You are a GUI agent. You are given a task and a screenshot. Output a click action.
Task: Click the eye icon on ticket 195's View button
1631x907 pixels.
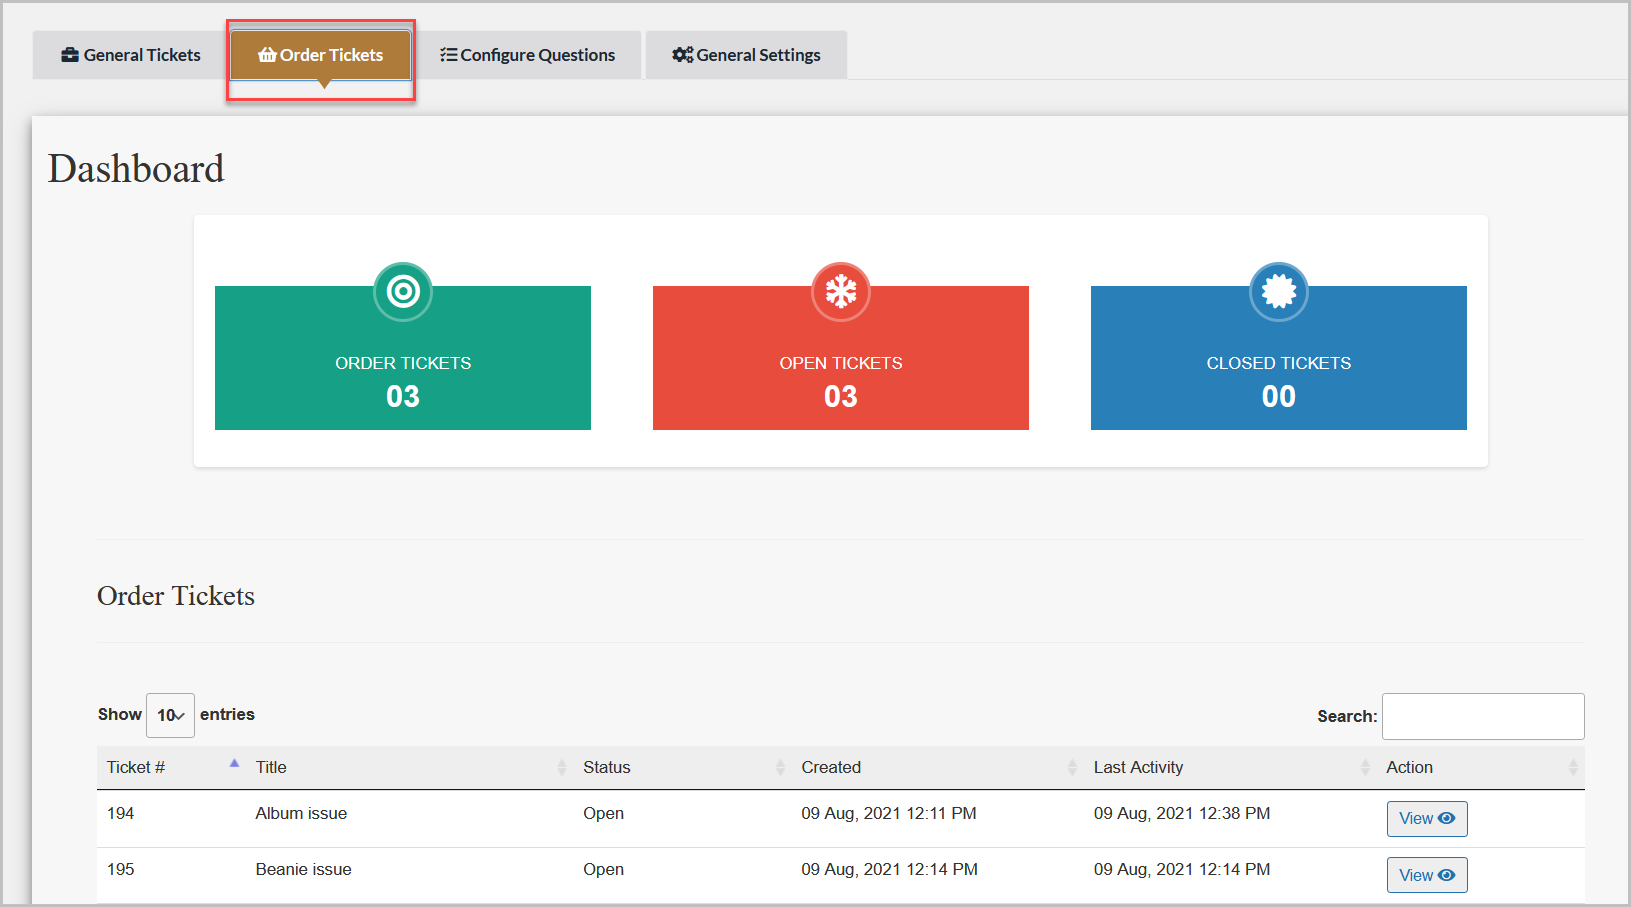tap(1446, 874)
